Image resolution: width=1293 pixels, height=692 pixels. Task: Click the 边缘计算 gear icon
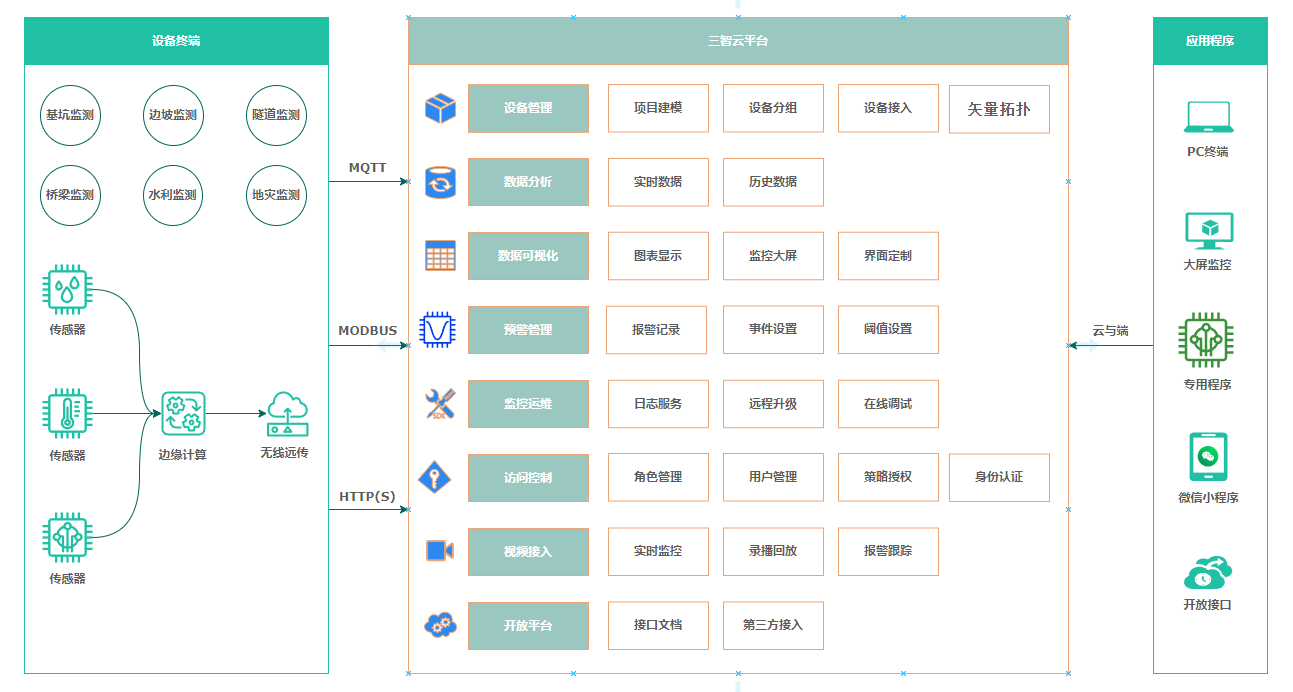click(183, 413)
